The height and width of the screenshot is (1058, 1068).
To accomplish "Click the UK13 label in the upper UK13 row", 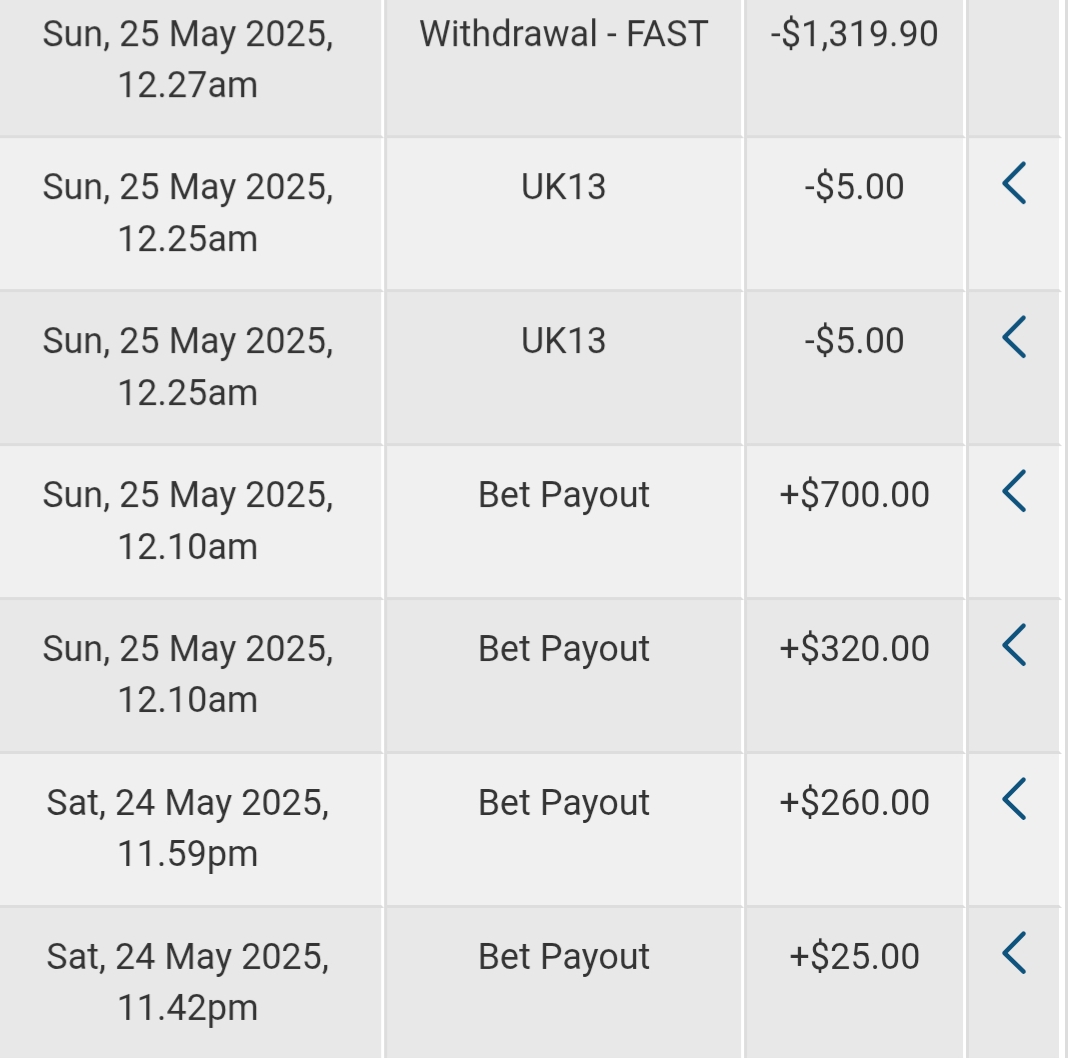I will (563, 187).
